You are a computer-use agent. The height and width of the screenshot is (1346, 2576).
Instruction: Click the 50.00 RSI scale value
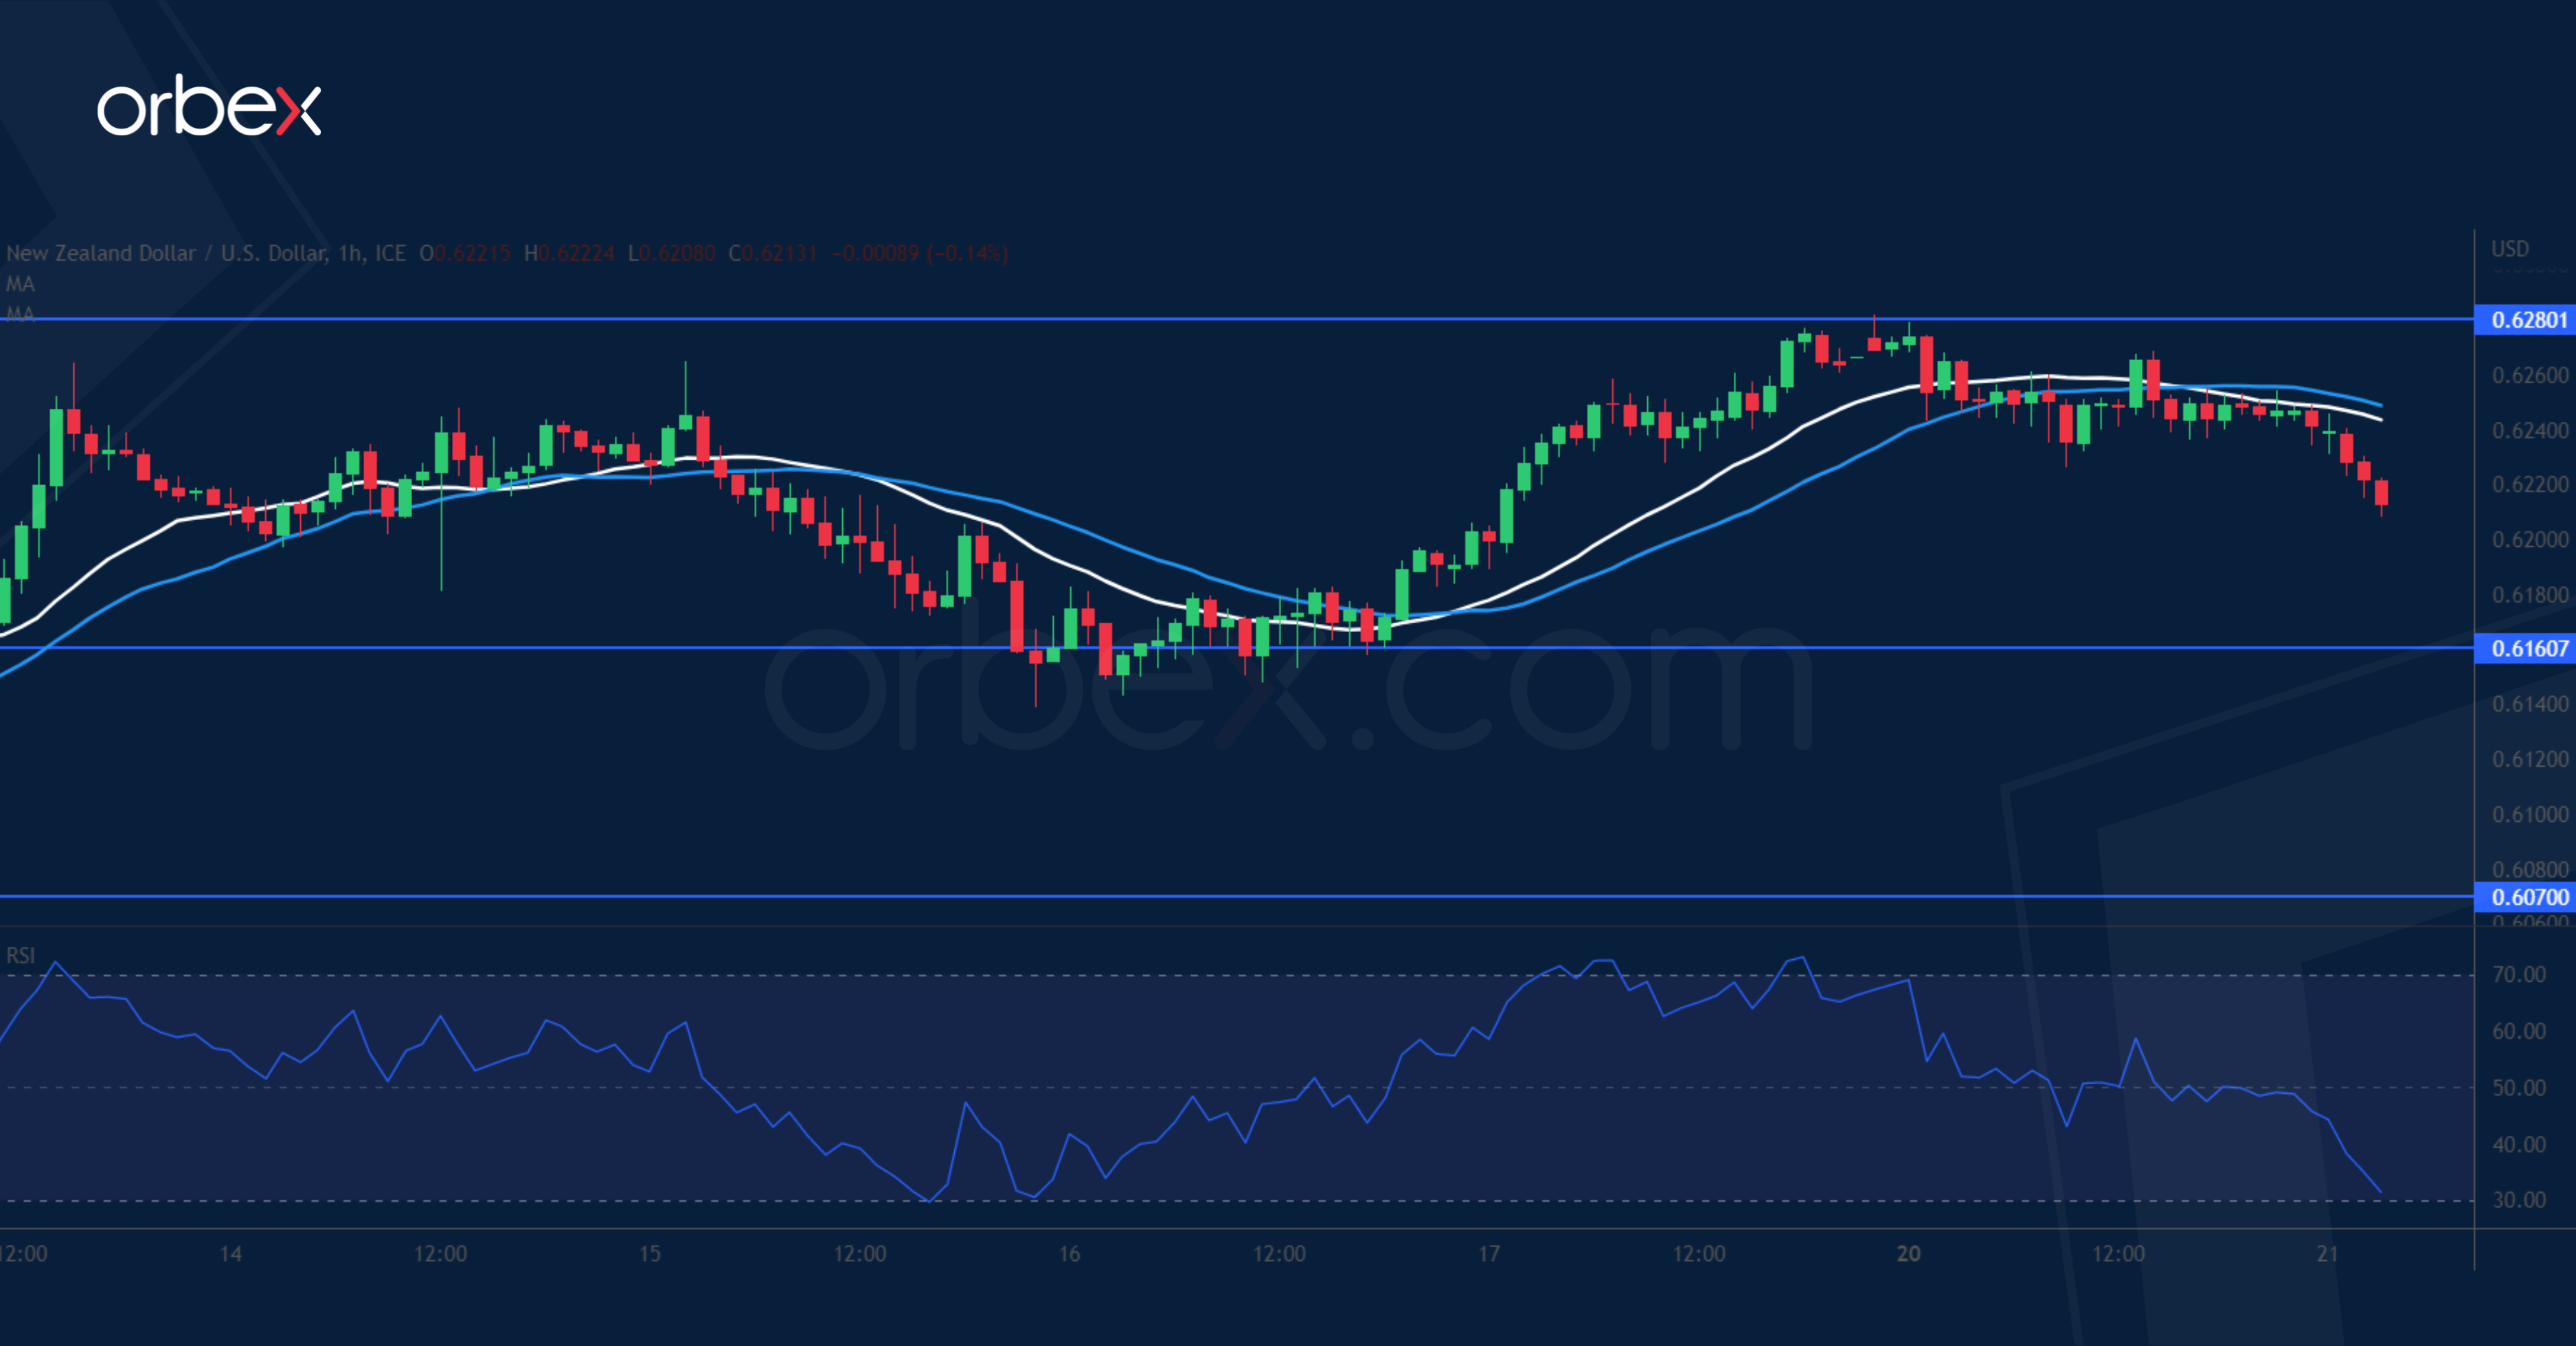click(2519, 1087)
